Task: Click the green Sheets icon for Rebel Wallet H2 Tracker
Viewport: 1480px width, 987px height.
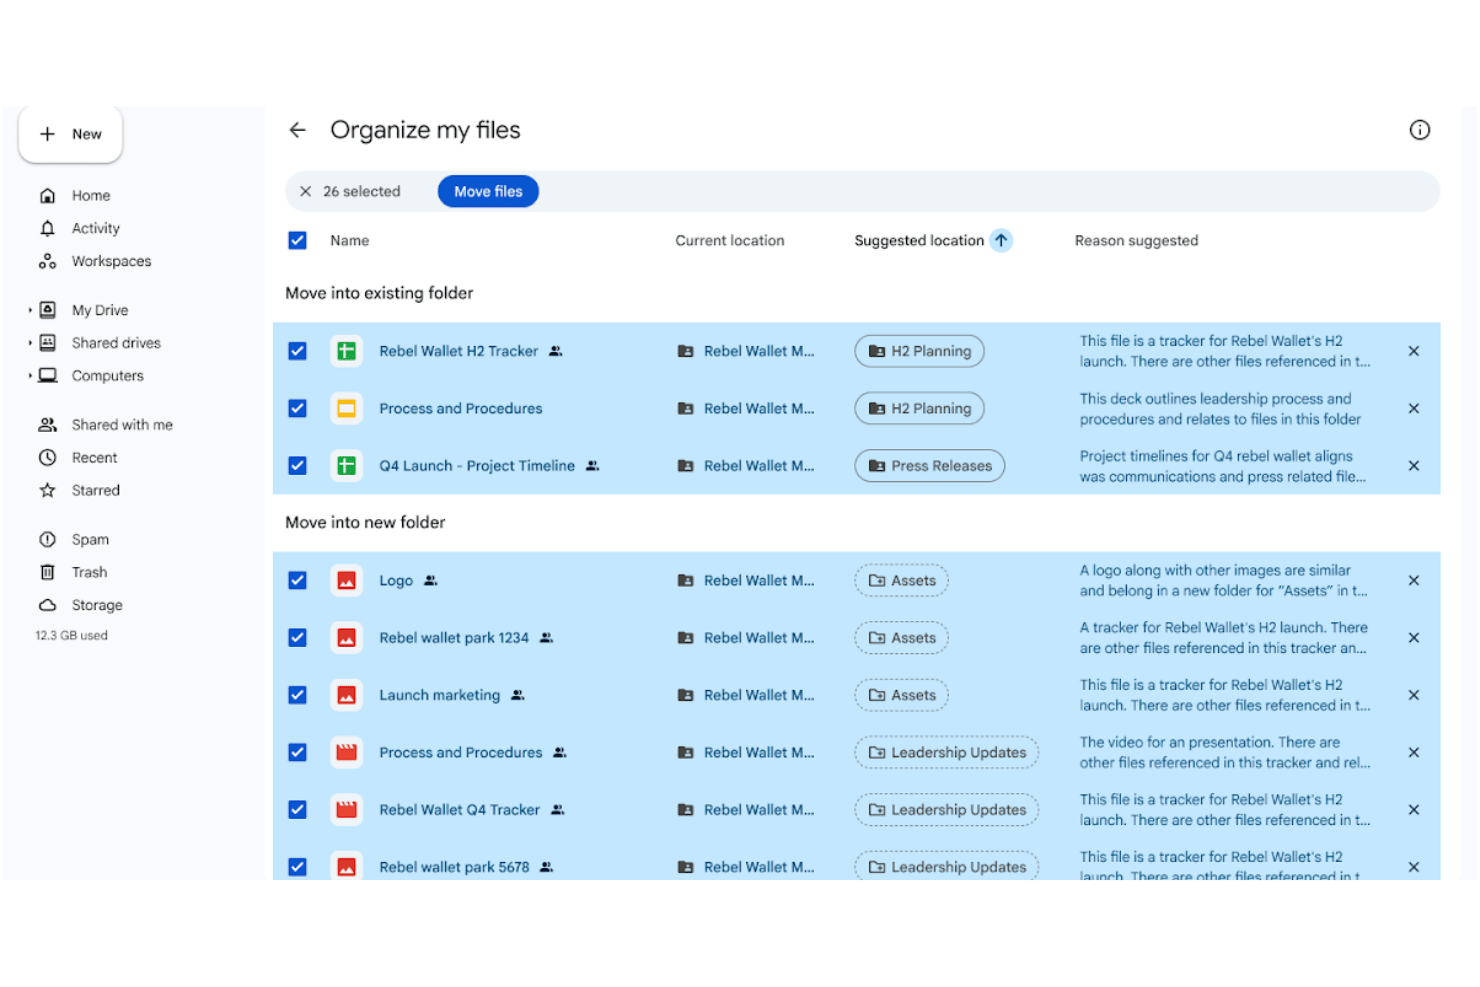Action: pyautogui.click(x=346, y=351)
